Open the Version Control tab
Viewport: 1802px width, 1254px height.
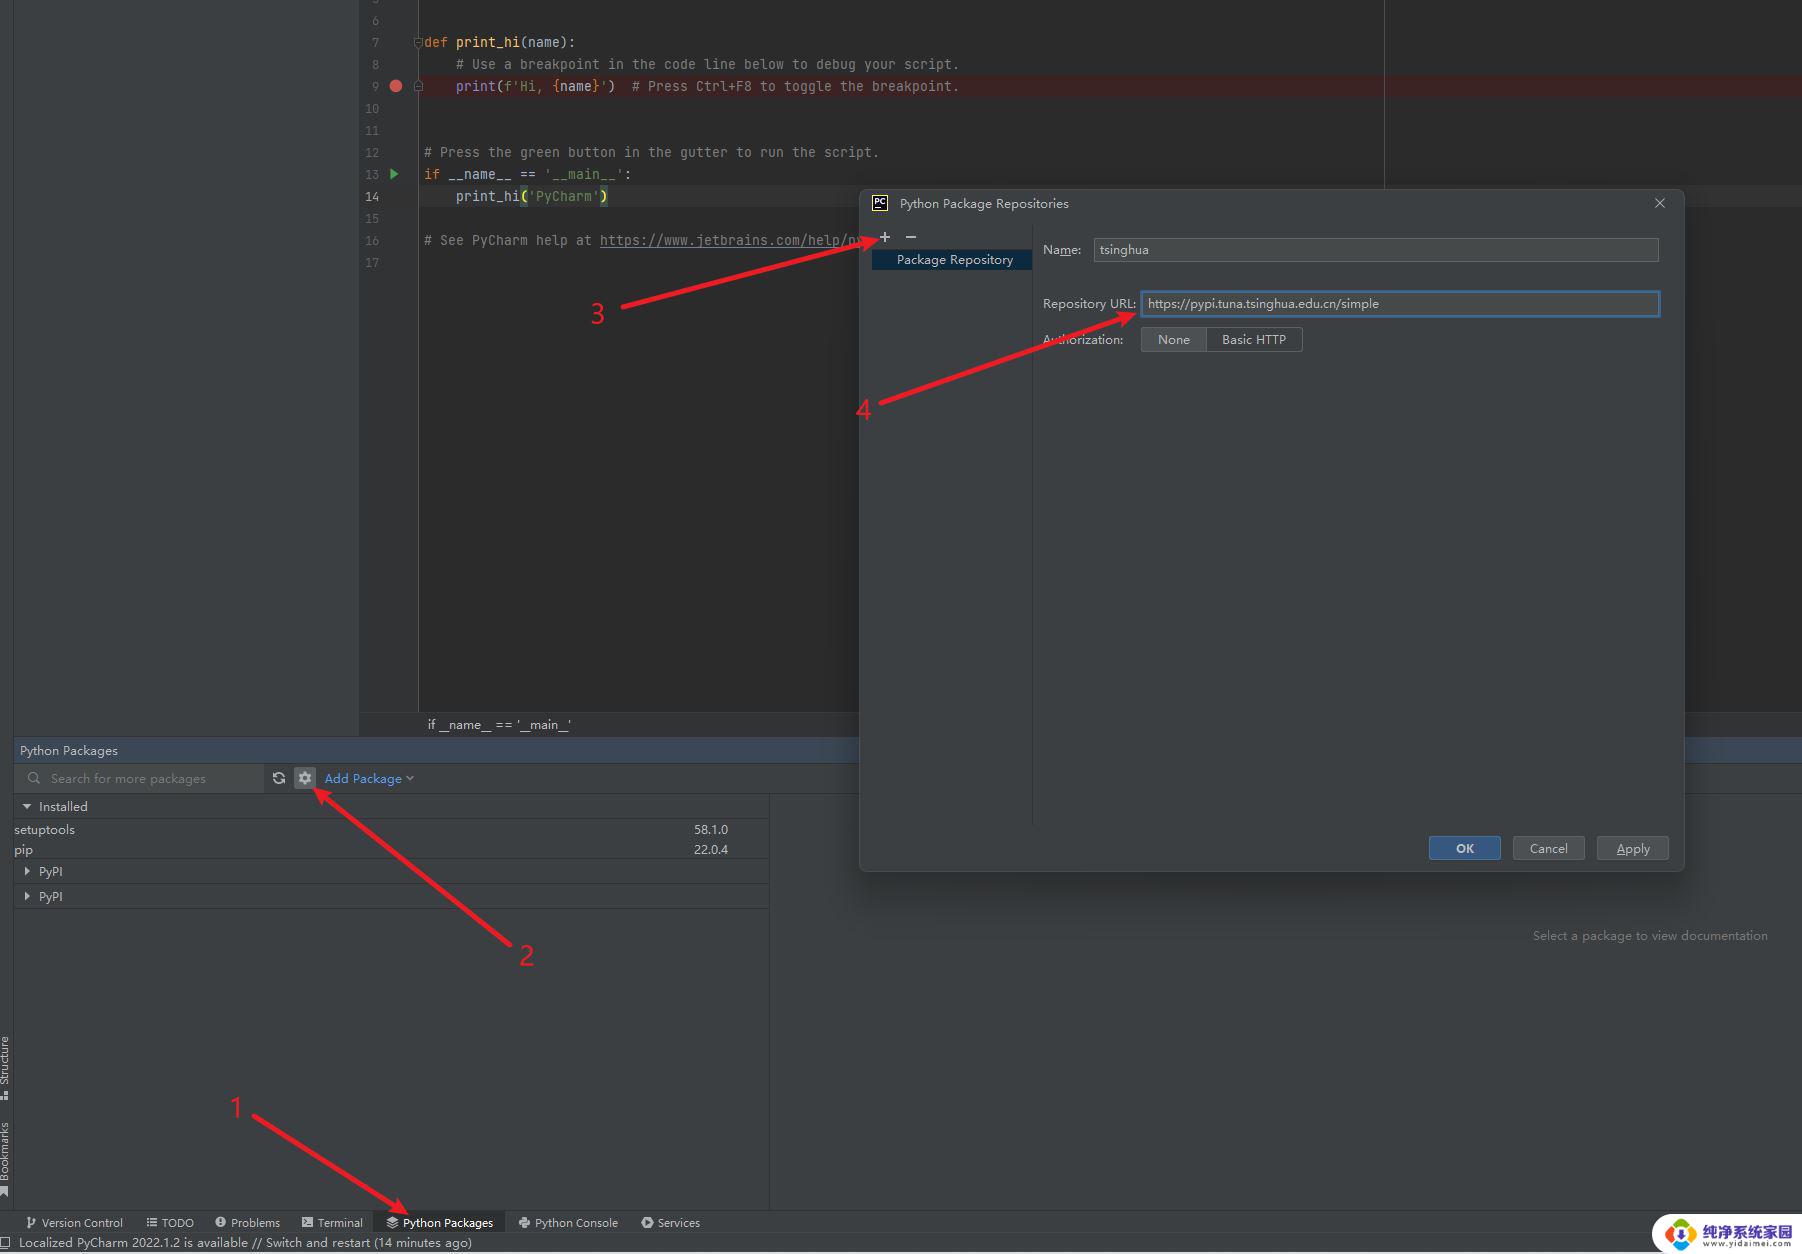click(74, 1222)
